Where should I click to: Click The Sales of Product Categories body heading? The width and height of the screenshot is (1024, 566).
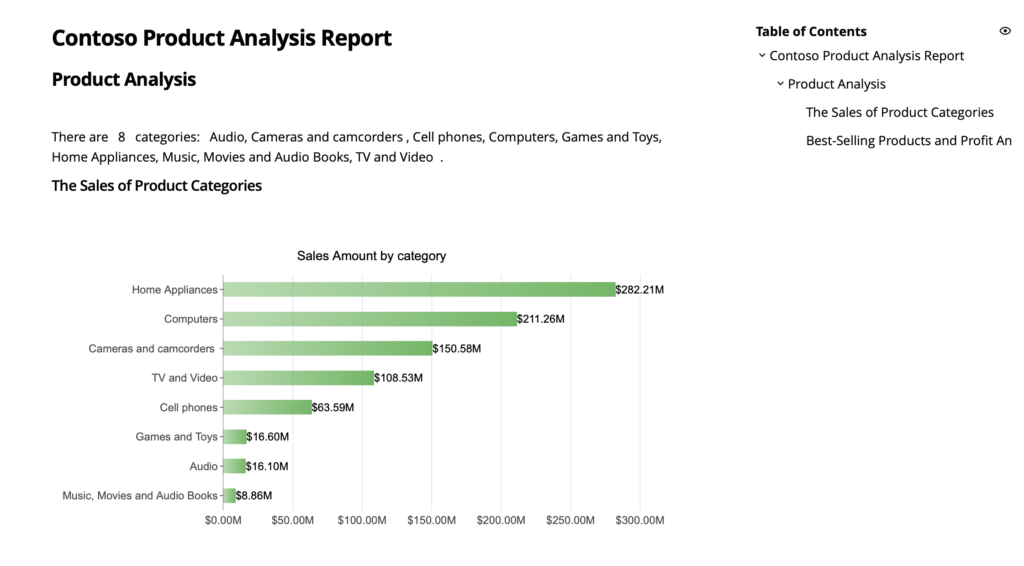pos(156,185)
